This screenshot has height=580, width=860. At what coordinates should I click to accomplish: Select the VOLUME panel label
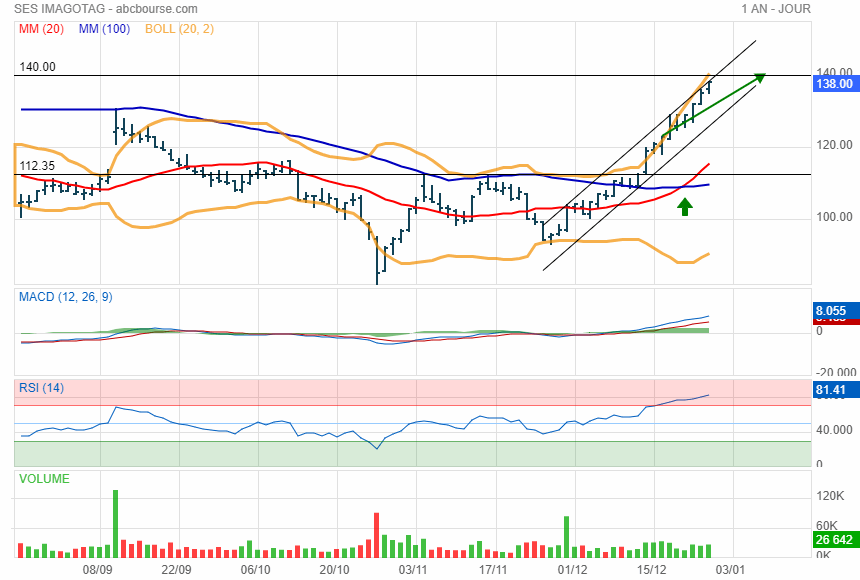(44, 479)
